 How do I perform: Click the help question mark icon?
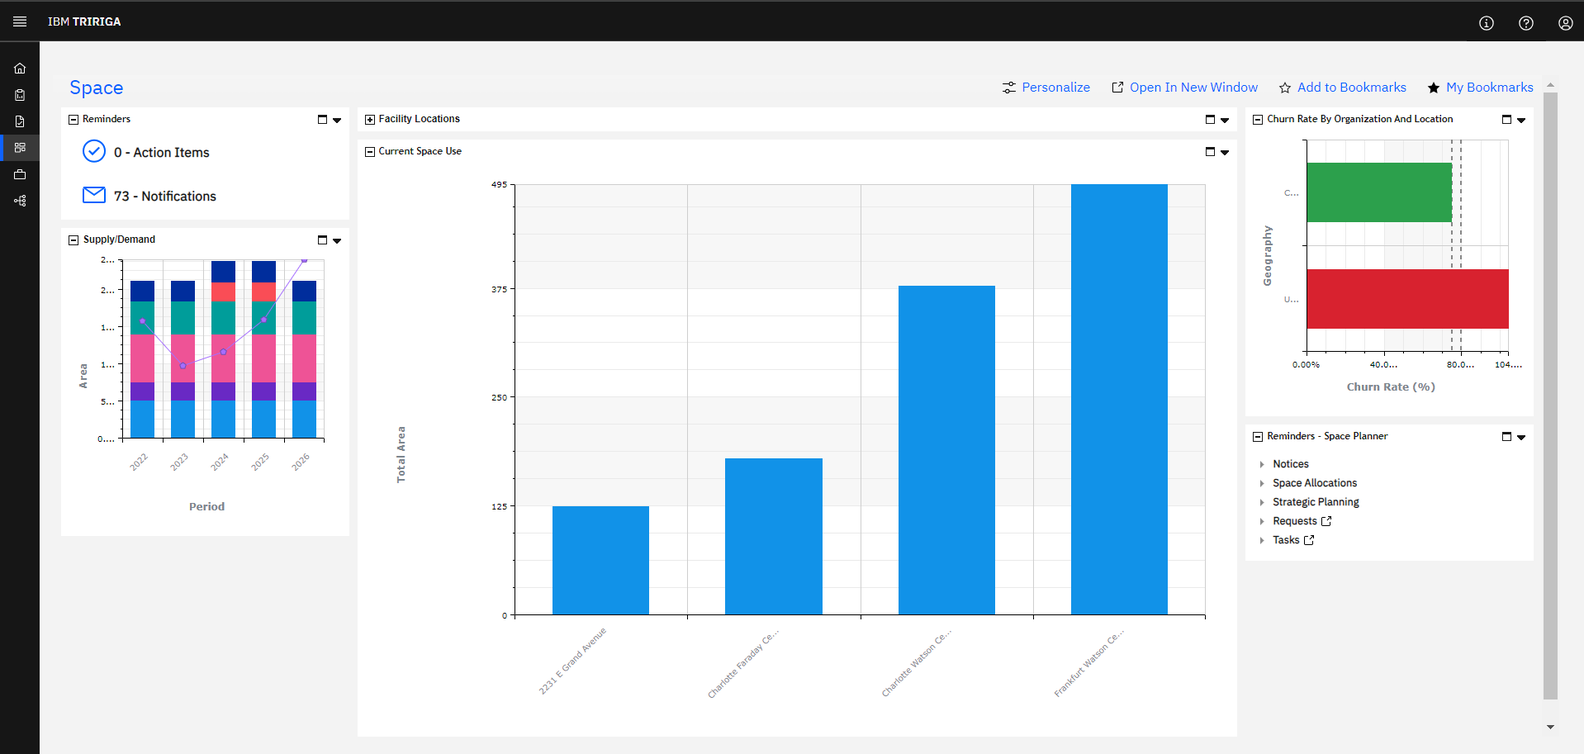1525,23
